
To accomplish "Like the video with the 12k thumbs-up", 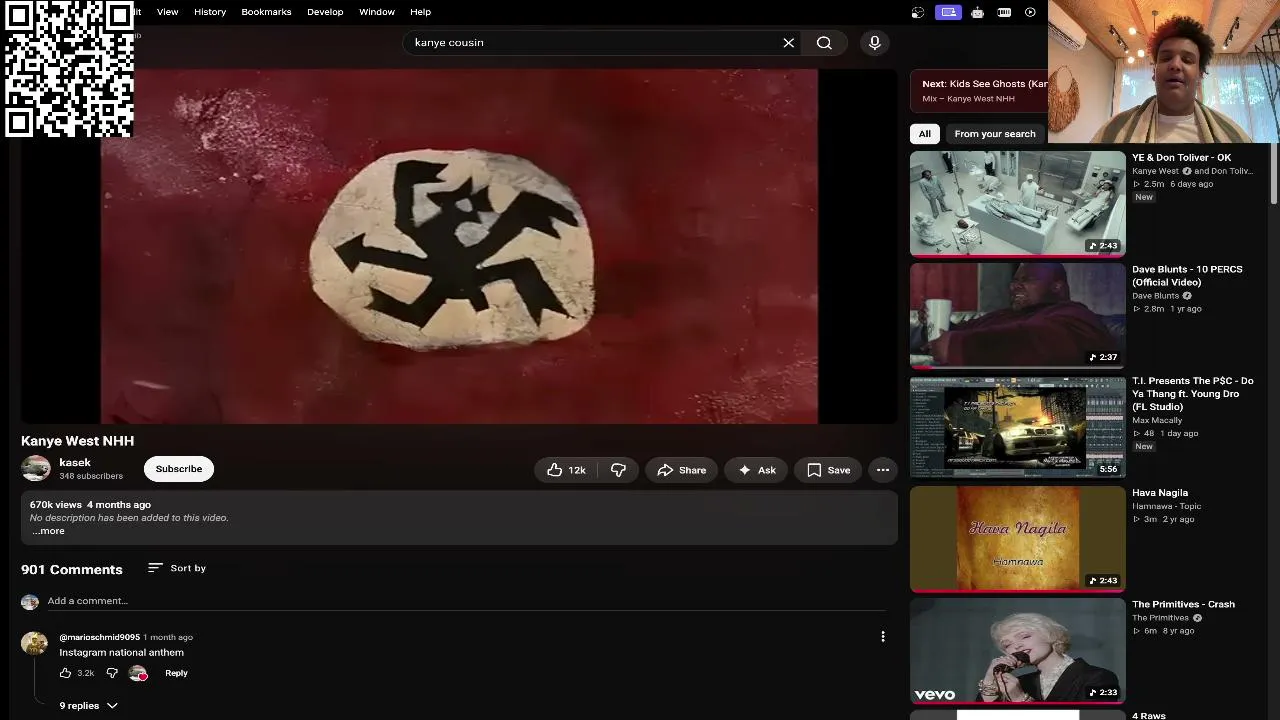I will pyautogui.click(x=566, y=470).
